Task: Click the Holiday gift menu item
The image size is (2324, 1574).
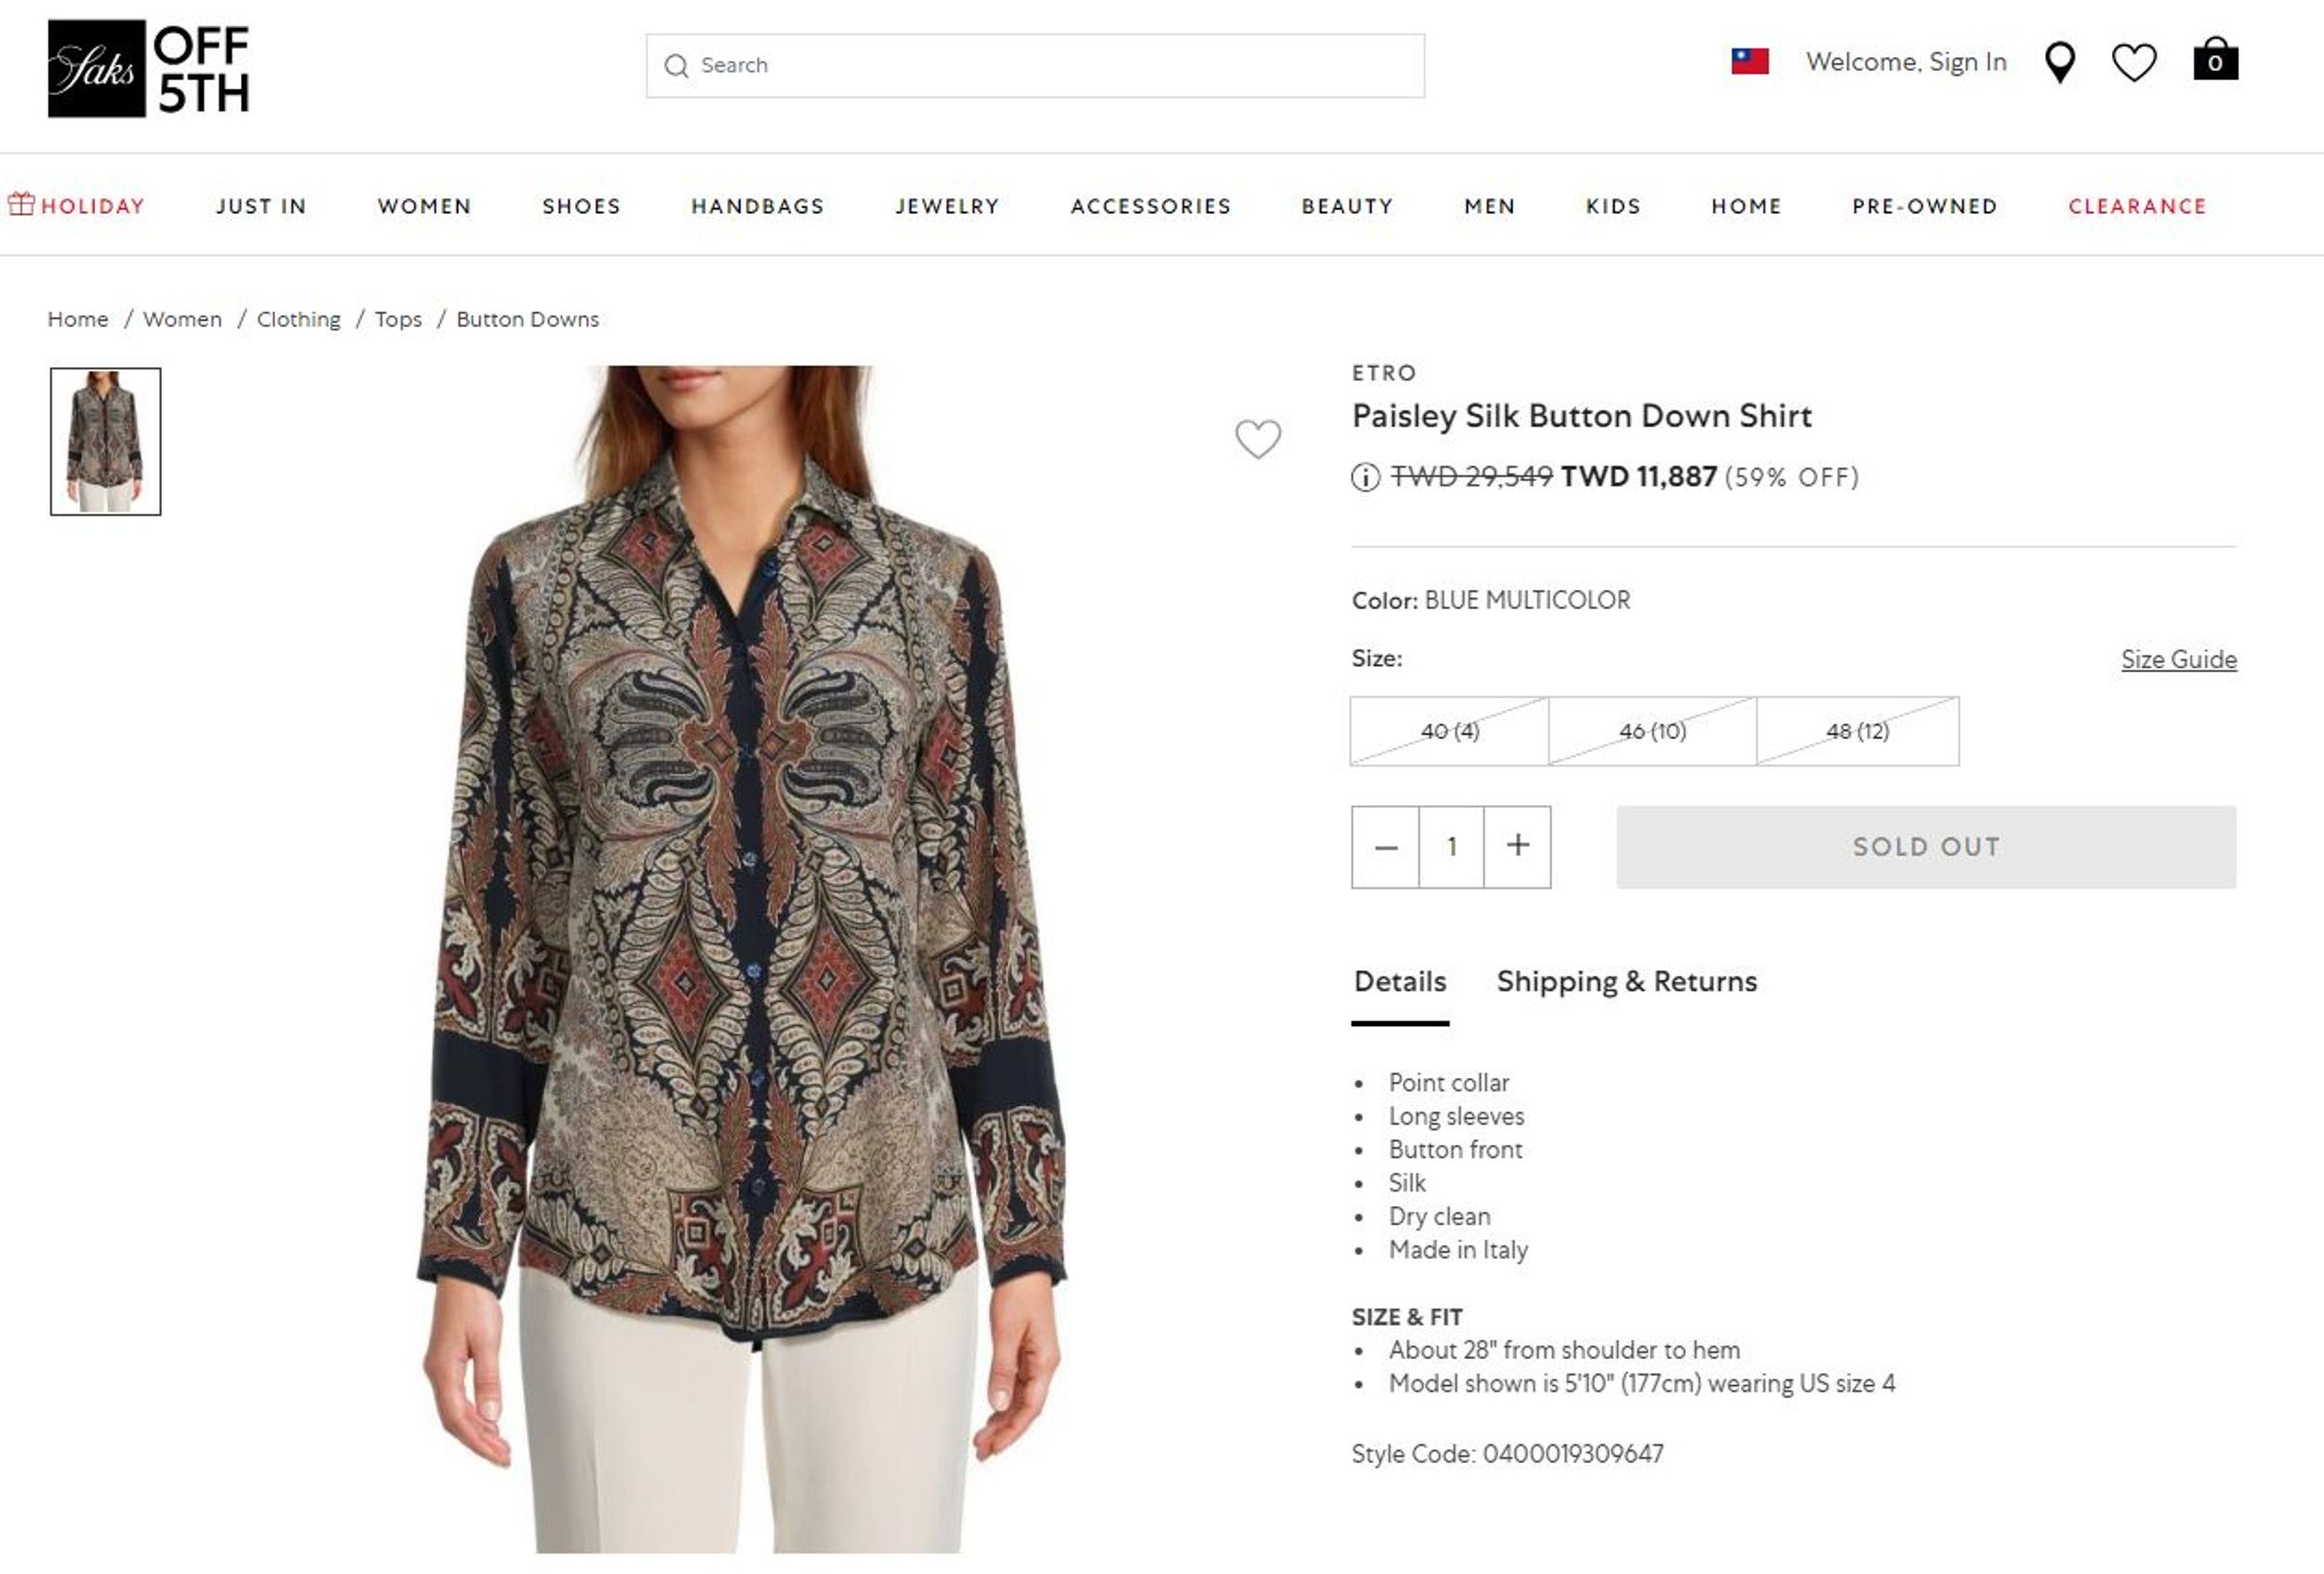Action: 77,205
